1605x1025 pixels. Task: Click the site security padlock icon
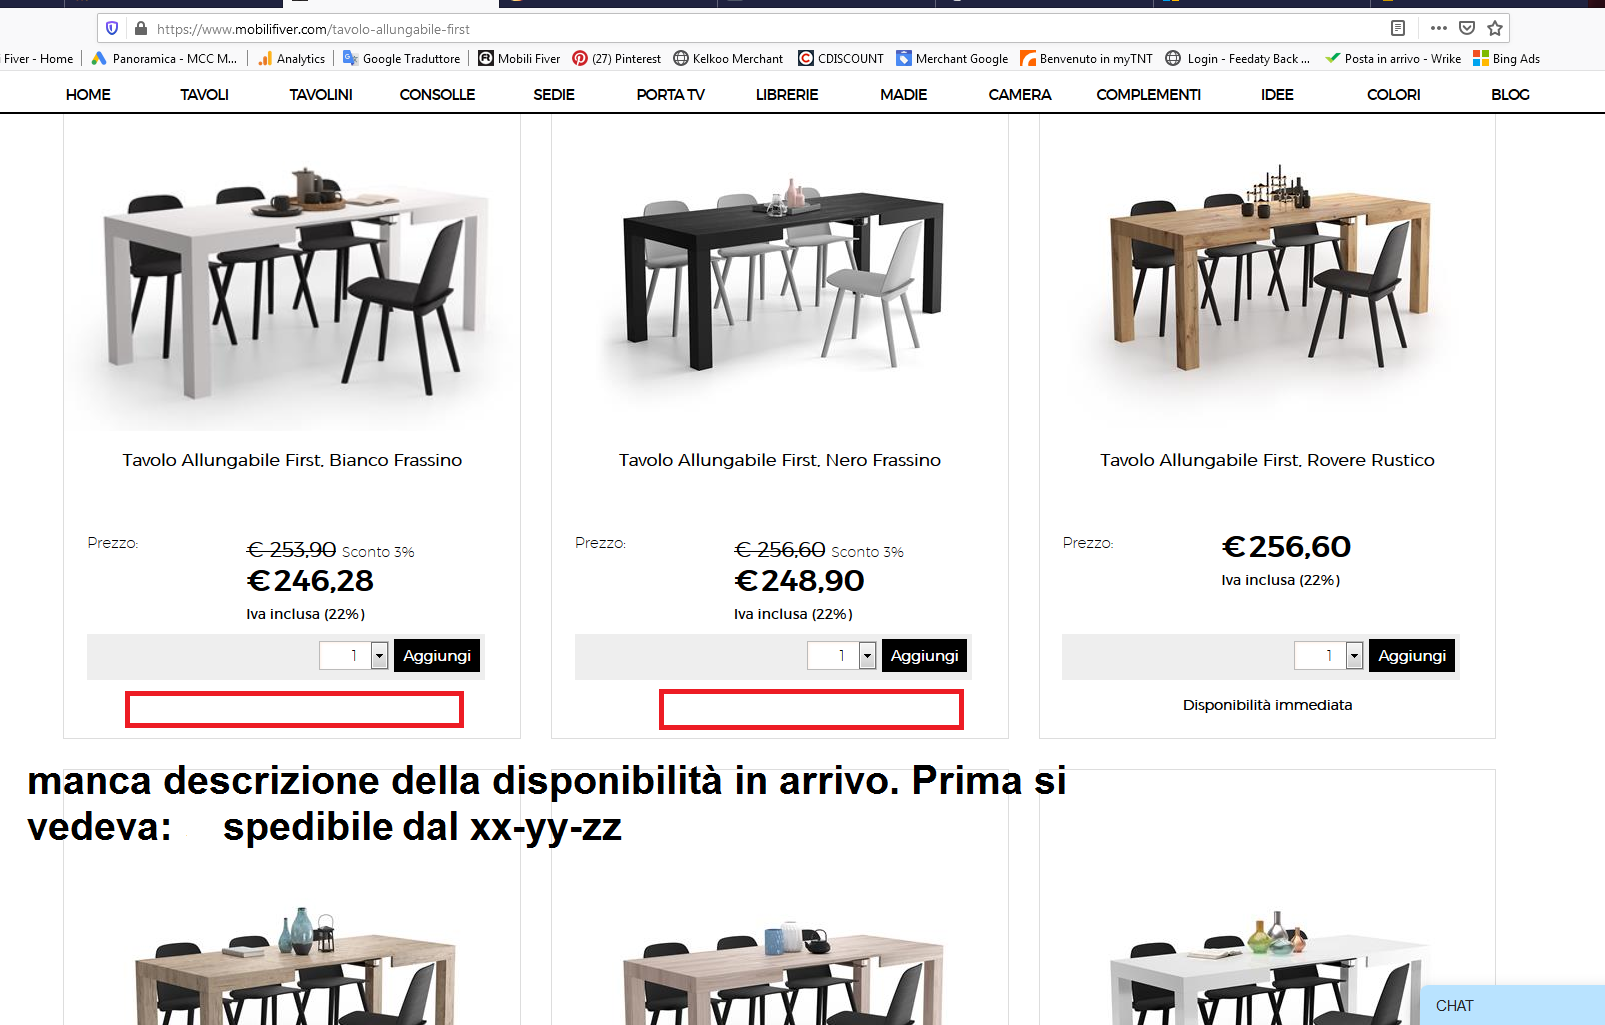141,29
